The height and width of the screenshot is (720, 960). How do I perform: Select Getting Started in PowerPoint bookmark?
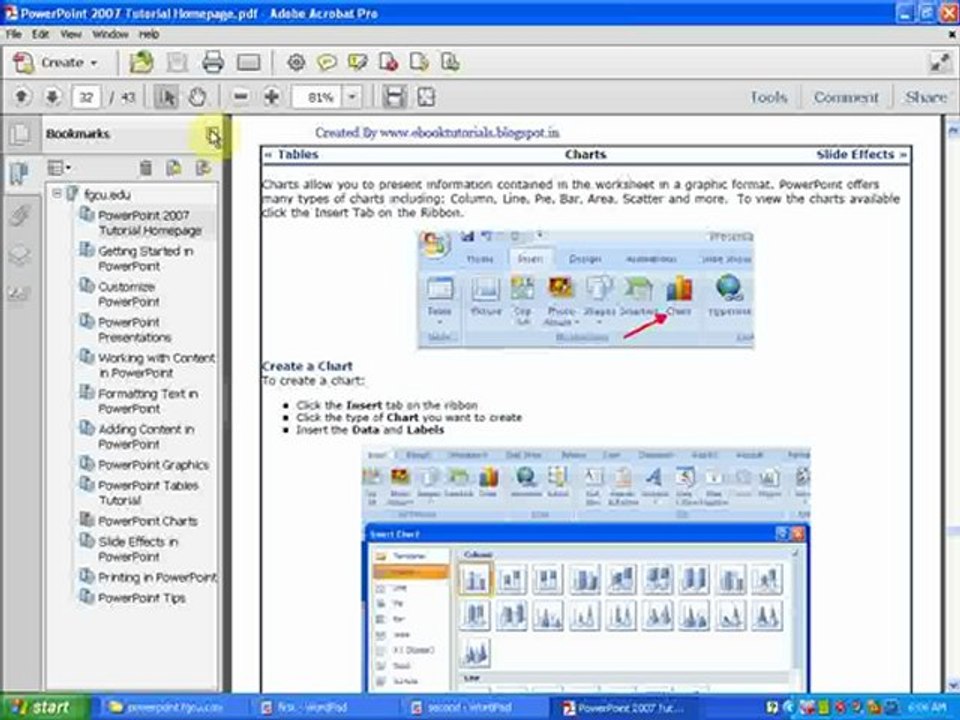[x=146, y=258]
